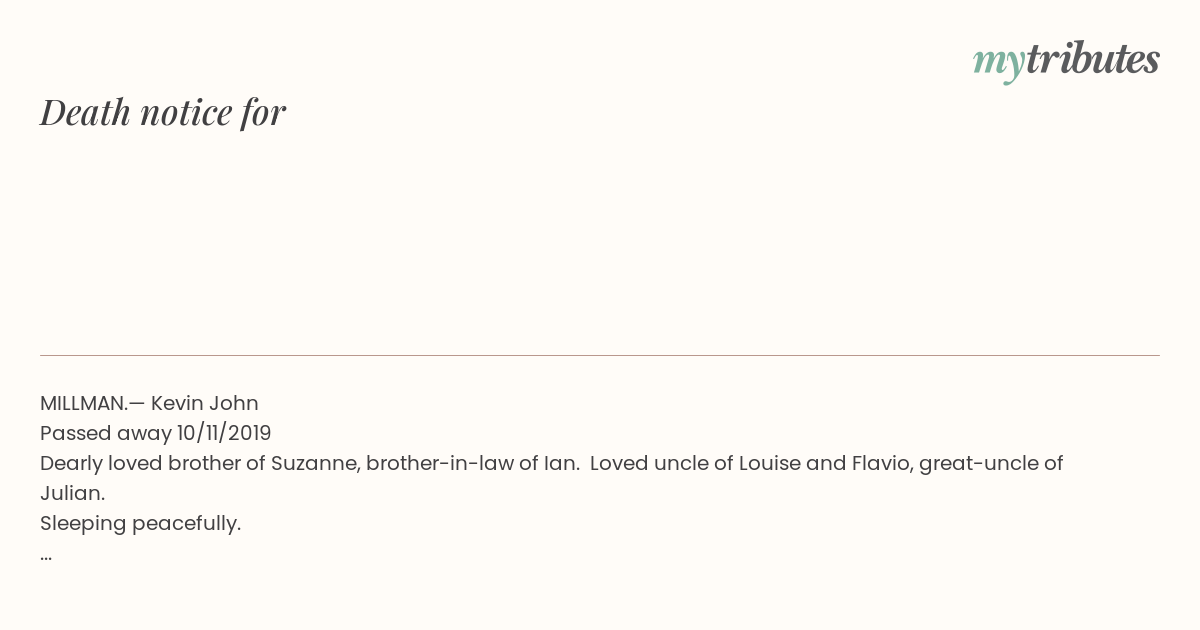Expand the truncated notice via the ellipsis
The height and width of the screenshot is (630, 1200).
(46, 554)
